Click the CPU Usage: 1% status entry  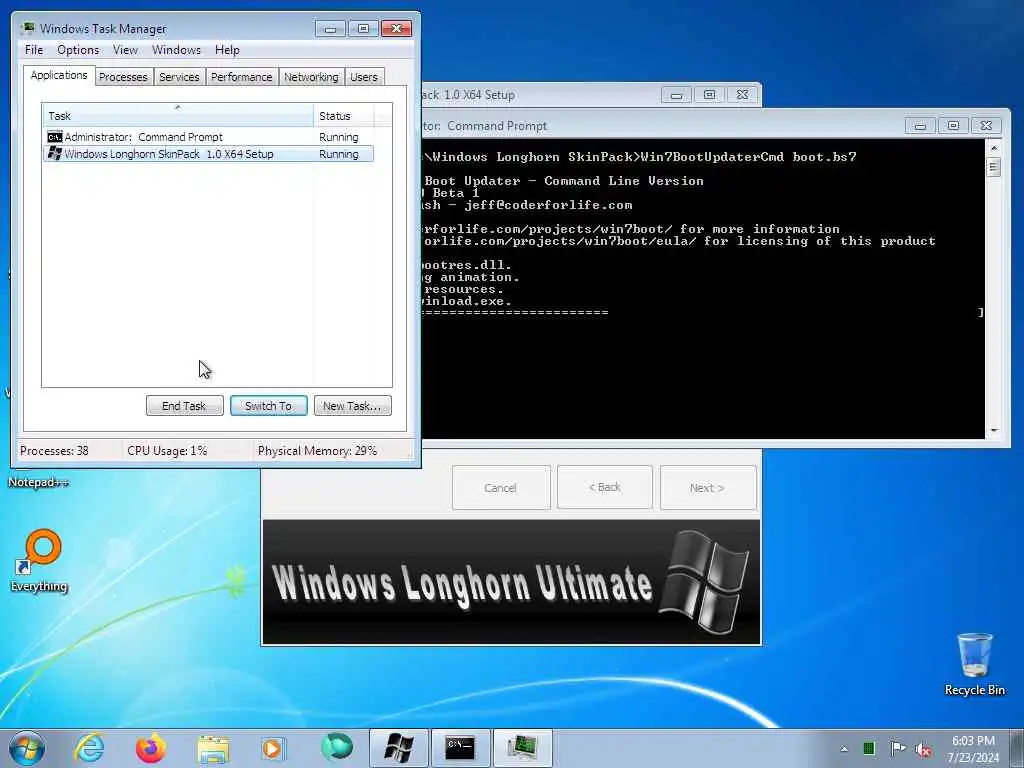[x=167, y=451]
